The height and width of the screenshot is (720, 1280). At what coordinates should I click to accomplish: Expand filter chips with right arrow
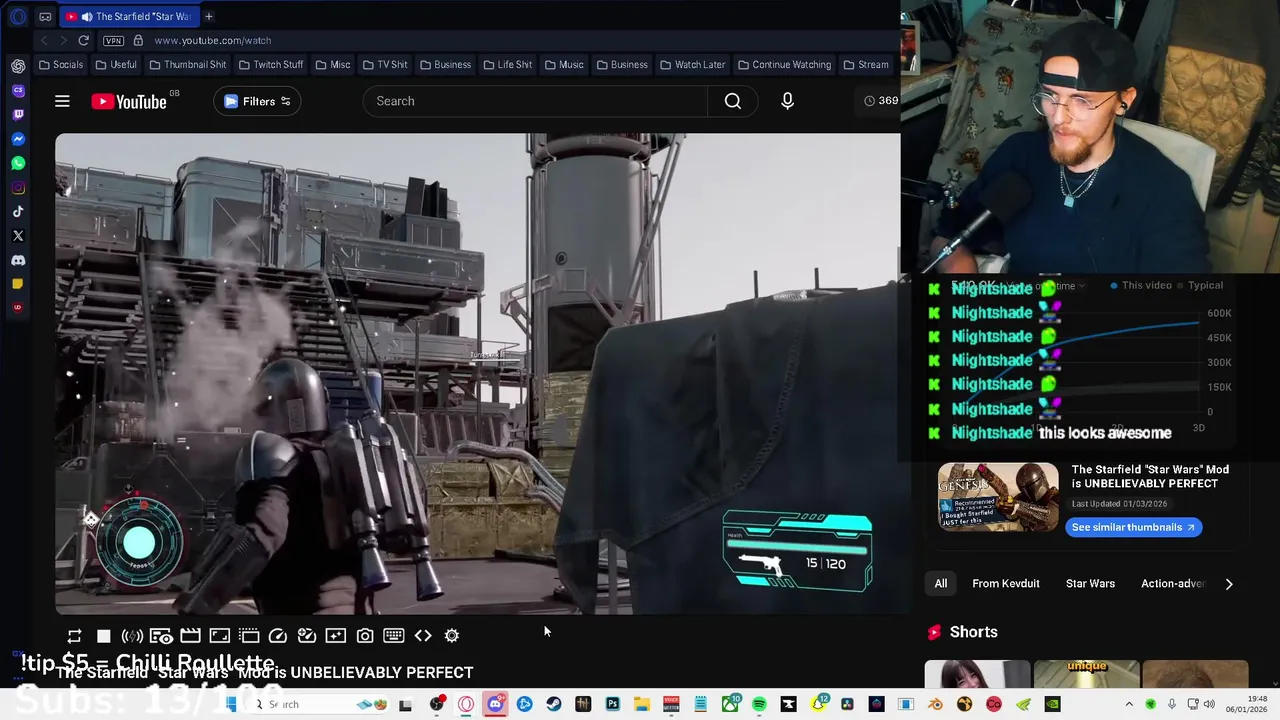(x=1229, y=584)
